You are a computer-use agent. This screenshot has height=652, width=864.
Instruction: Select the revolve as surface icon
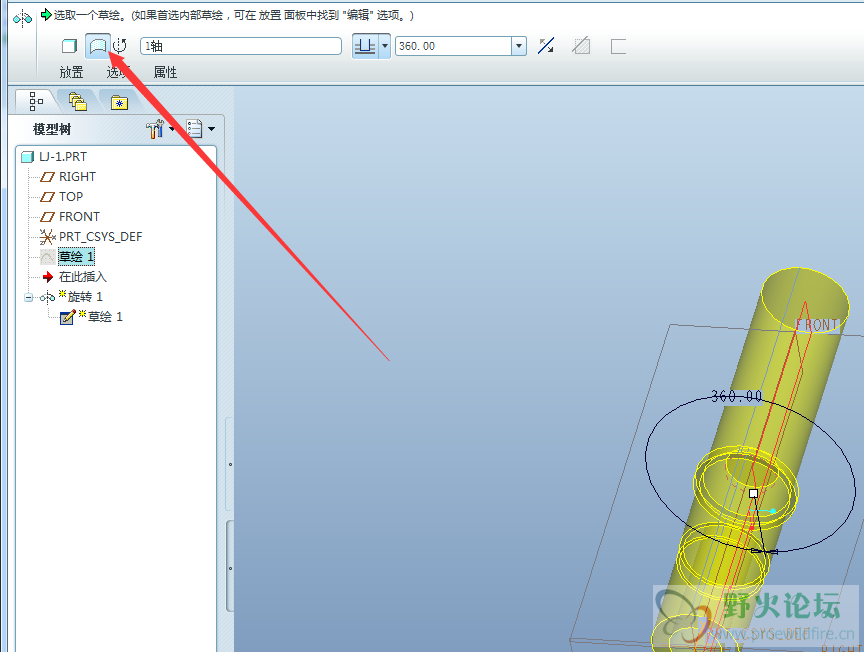(x=98, y=46)
